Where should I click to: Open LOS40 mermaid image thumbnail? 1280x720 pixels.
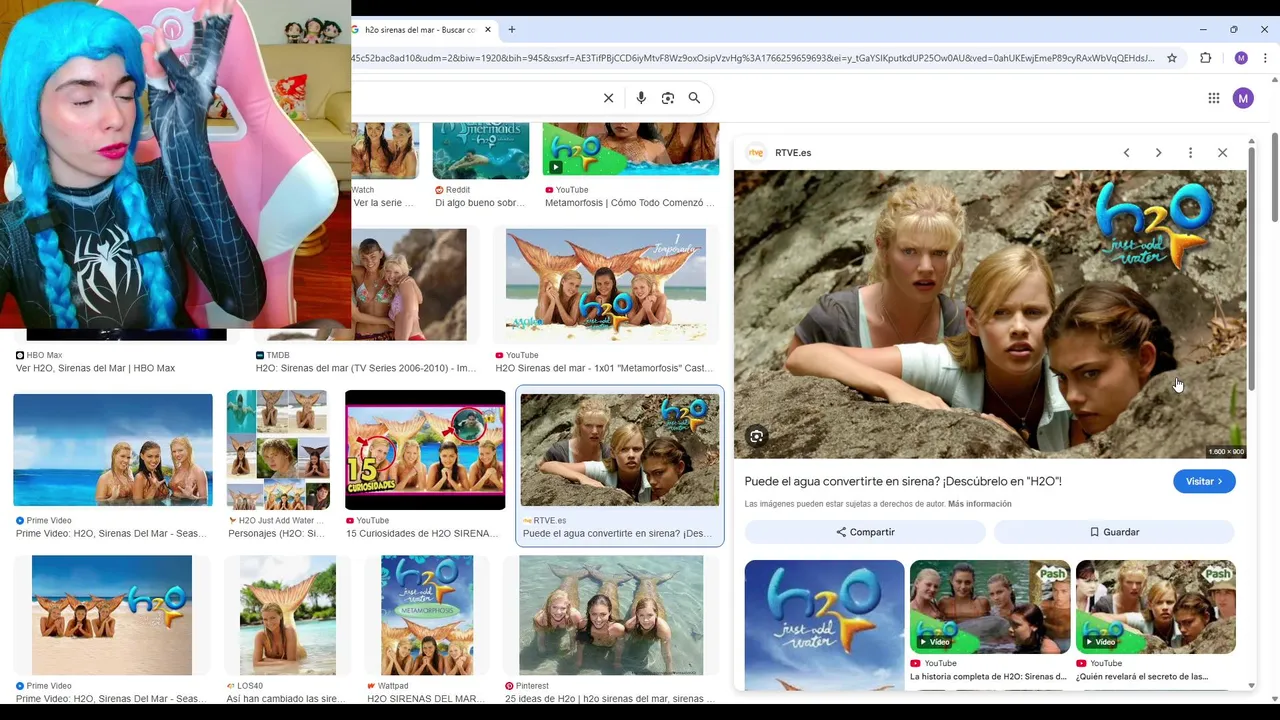(x=288, y=615)
